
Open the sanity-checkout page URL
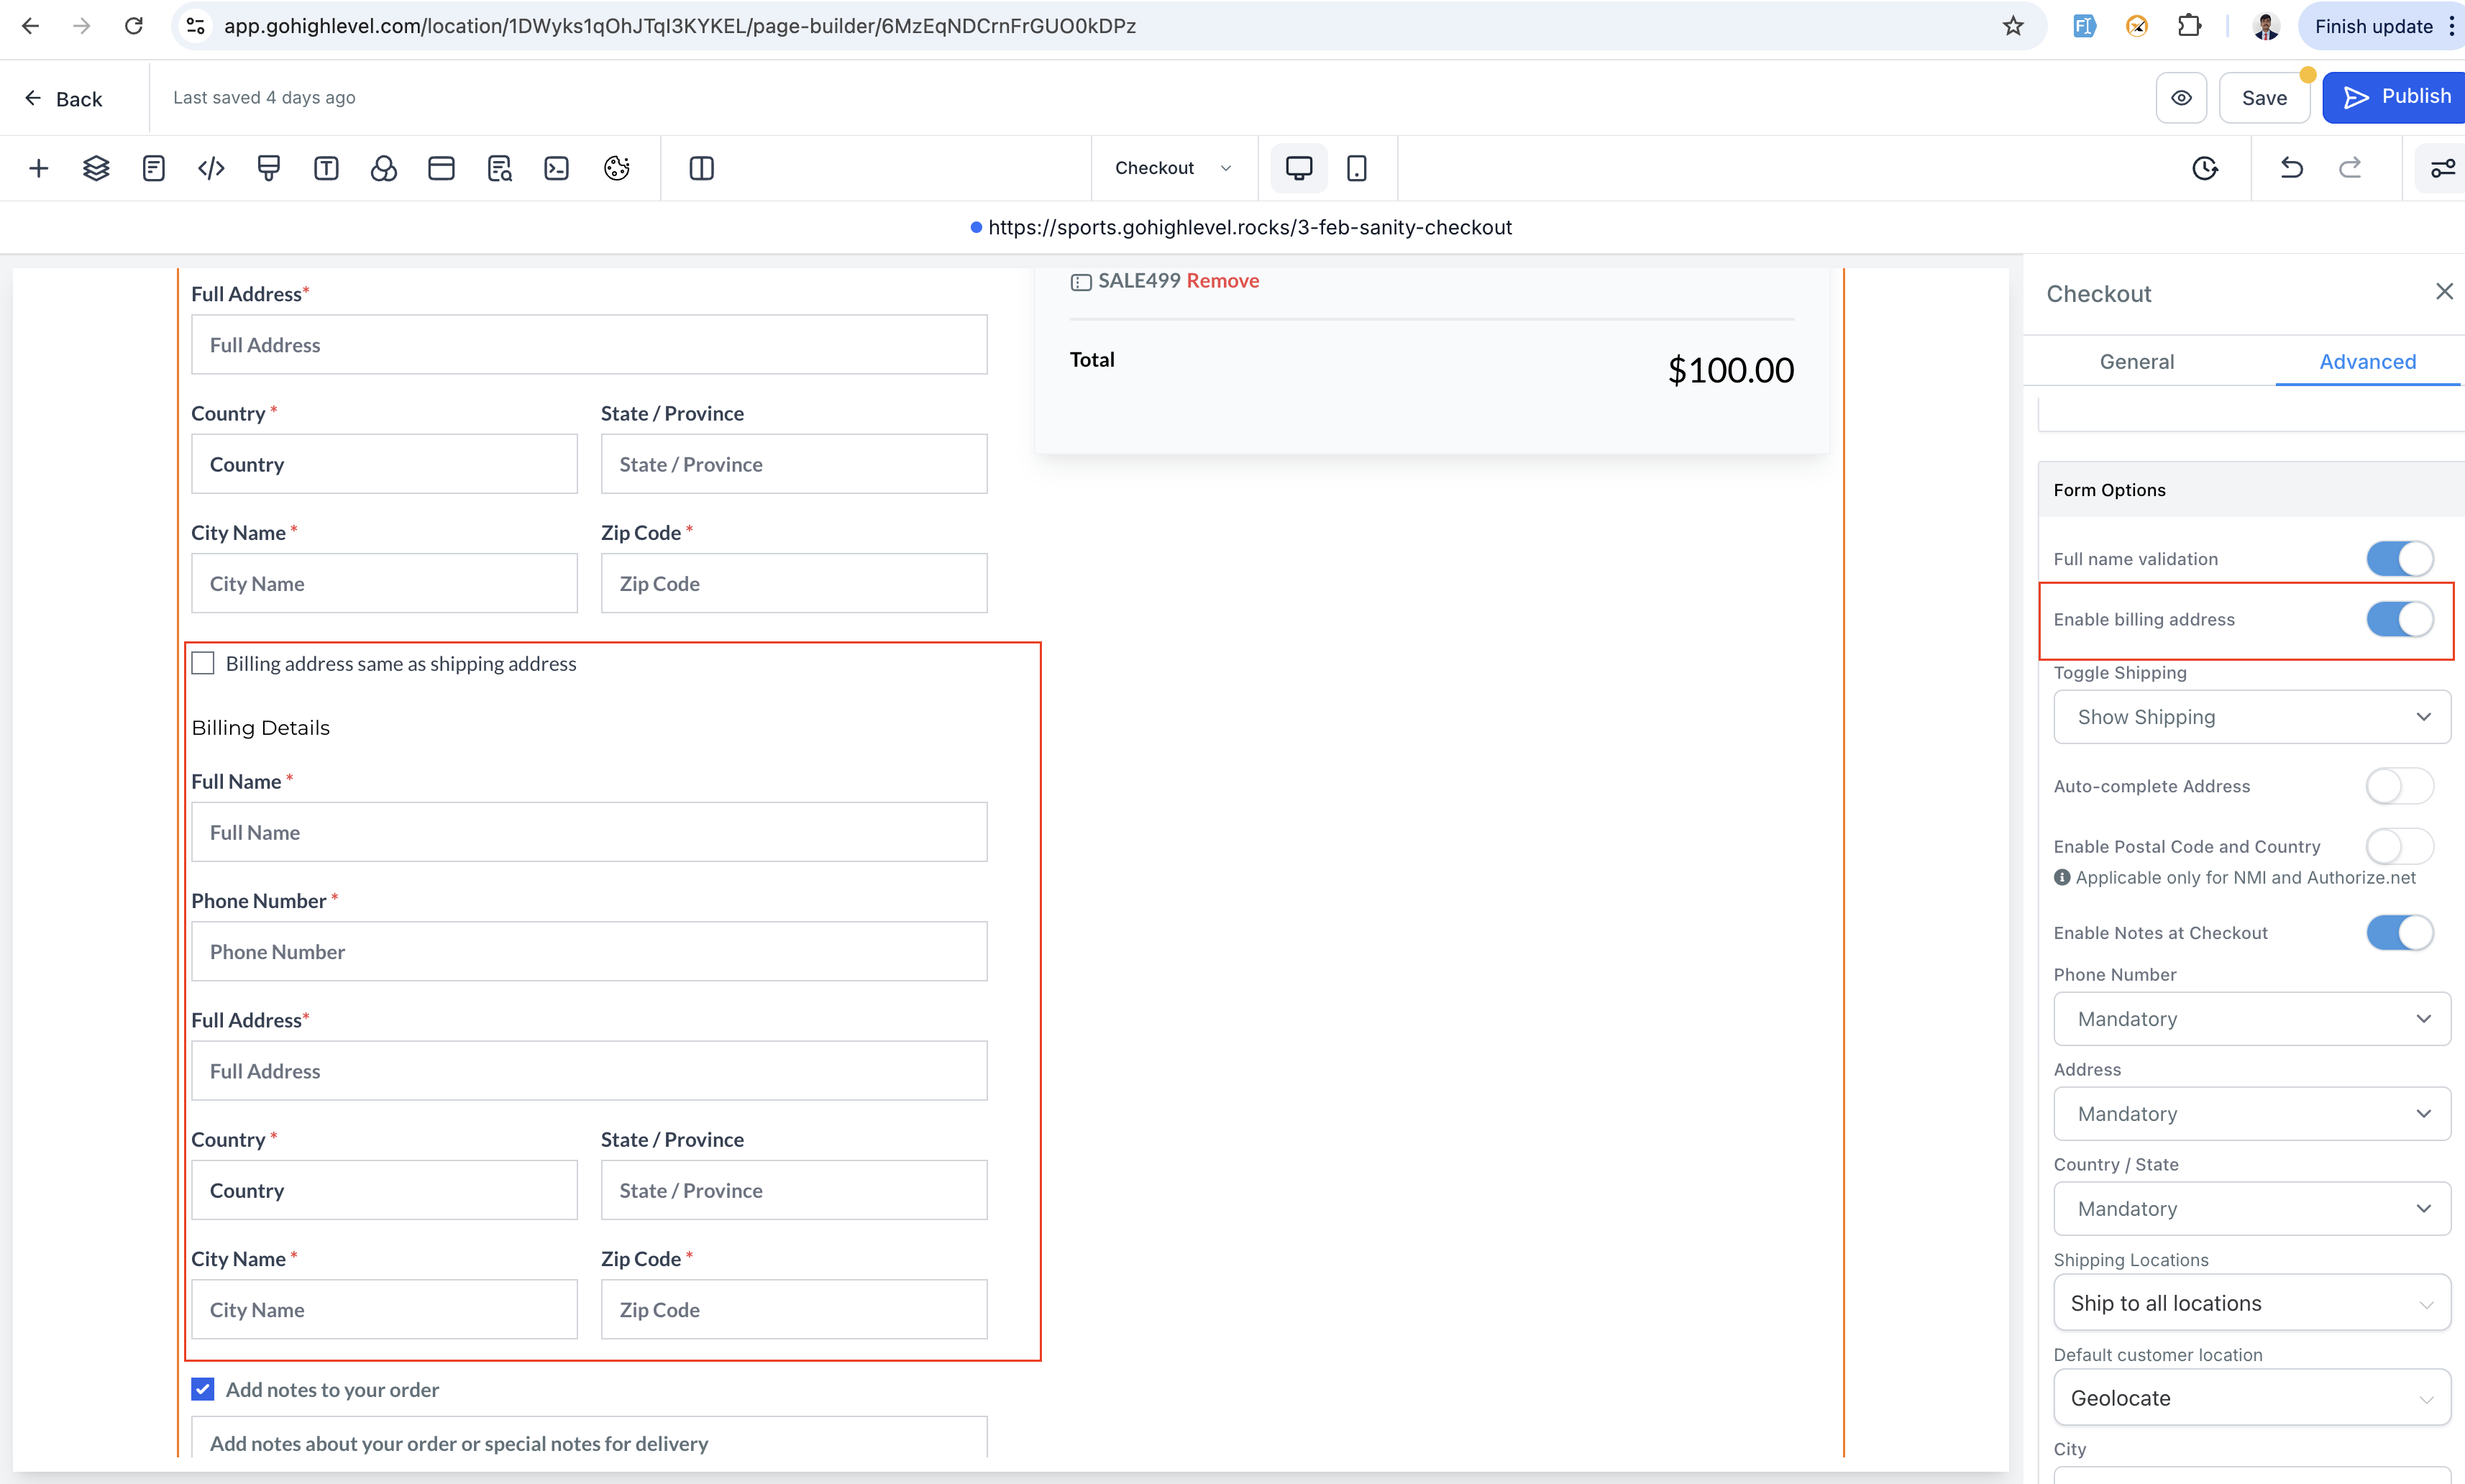pos(1249,227)
